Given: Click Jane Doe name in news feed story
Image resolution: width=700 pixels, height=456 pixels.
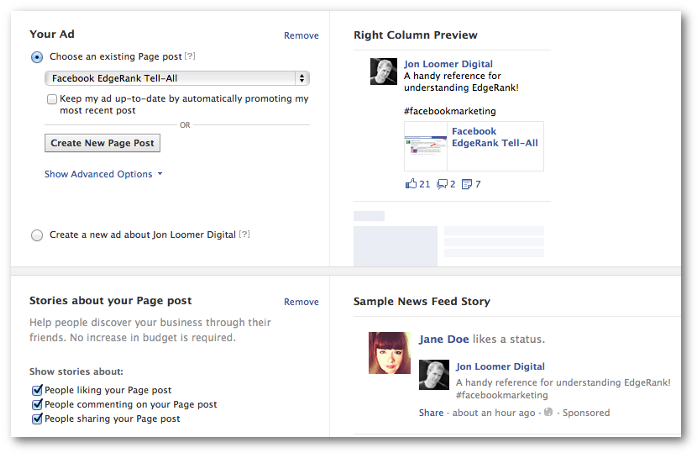Looking at the screenshot, I should pos(444,339).
